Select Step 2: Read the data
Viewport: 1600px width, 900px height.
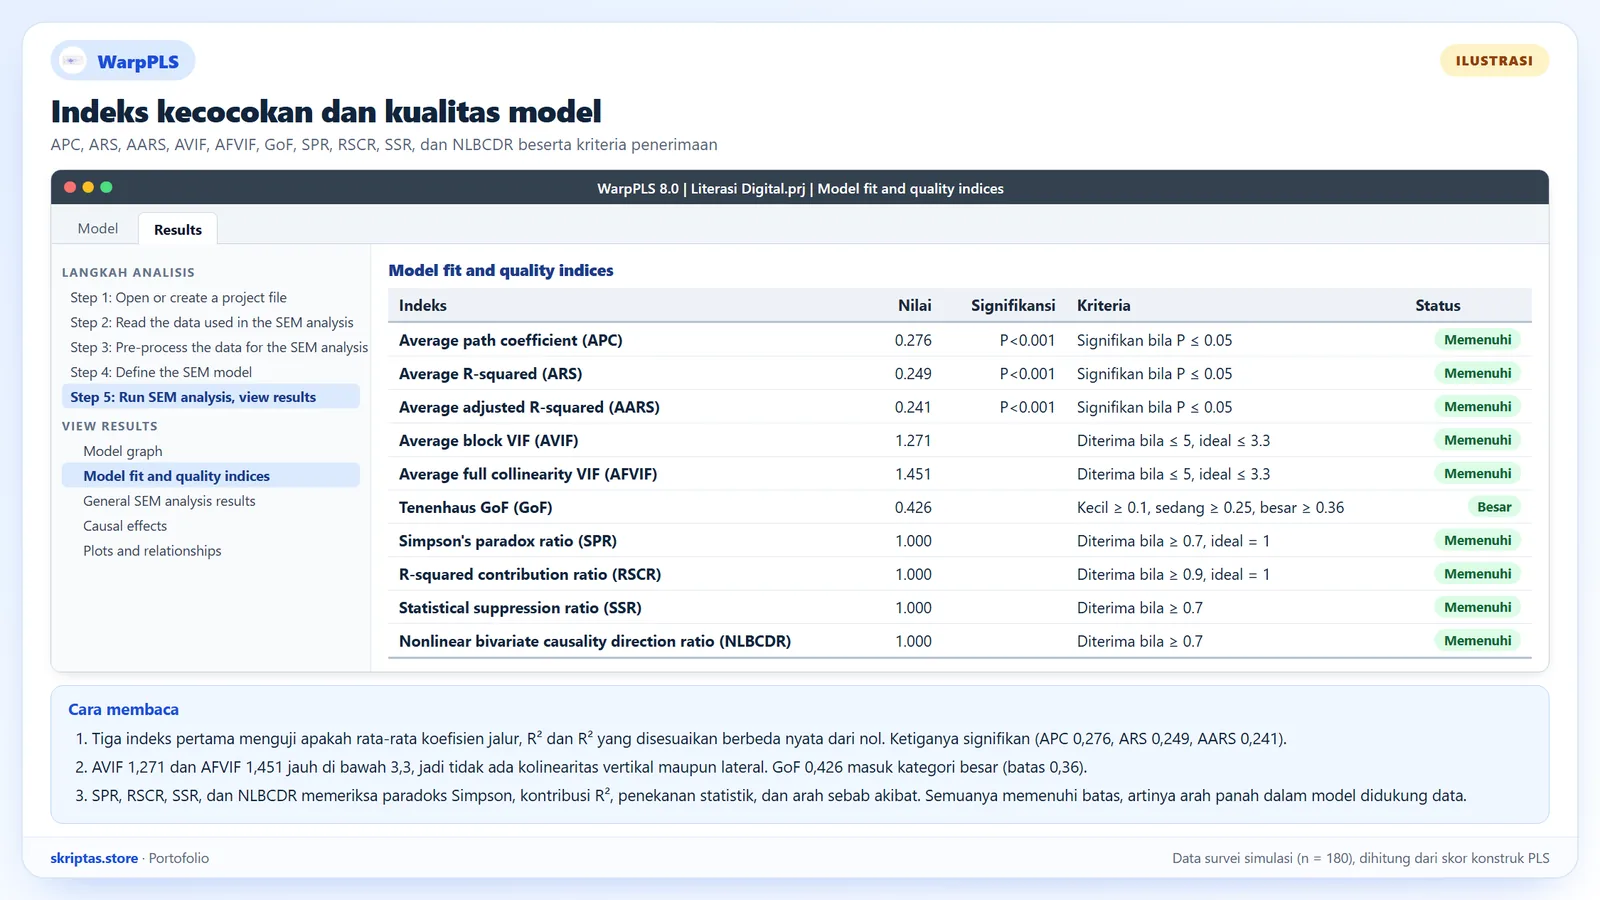click(212, 322)
